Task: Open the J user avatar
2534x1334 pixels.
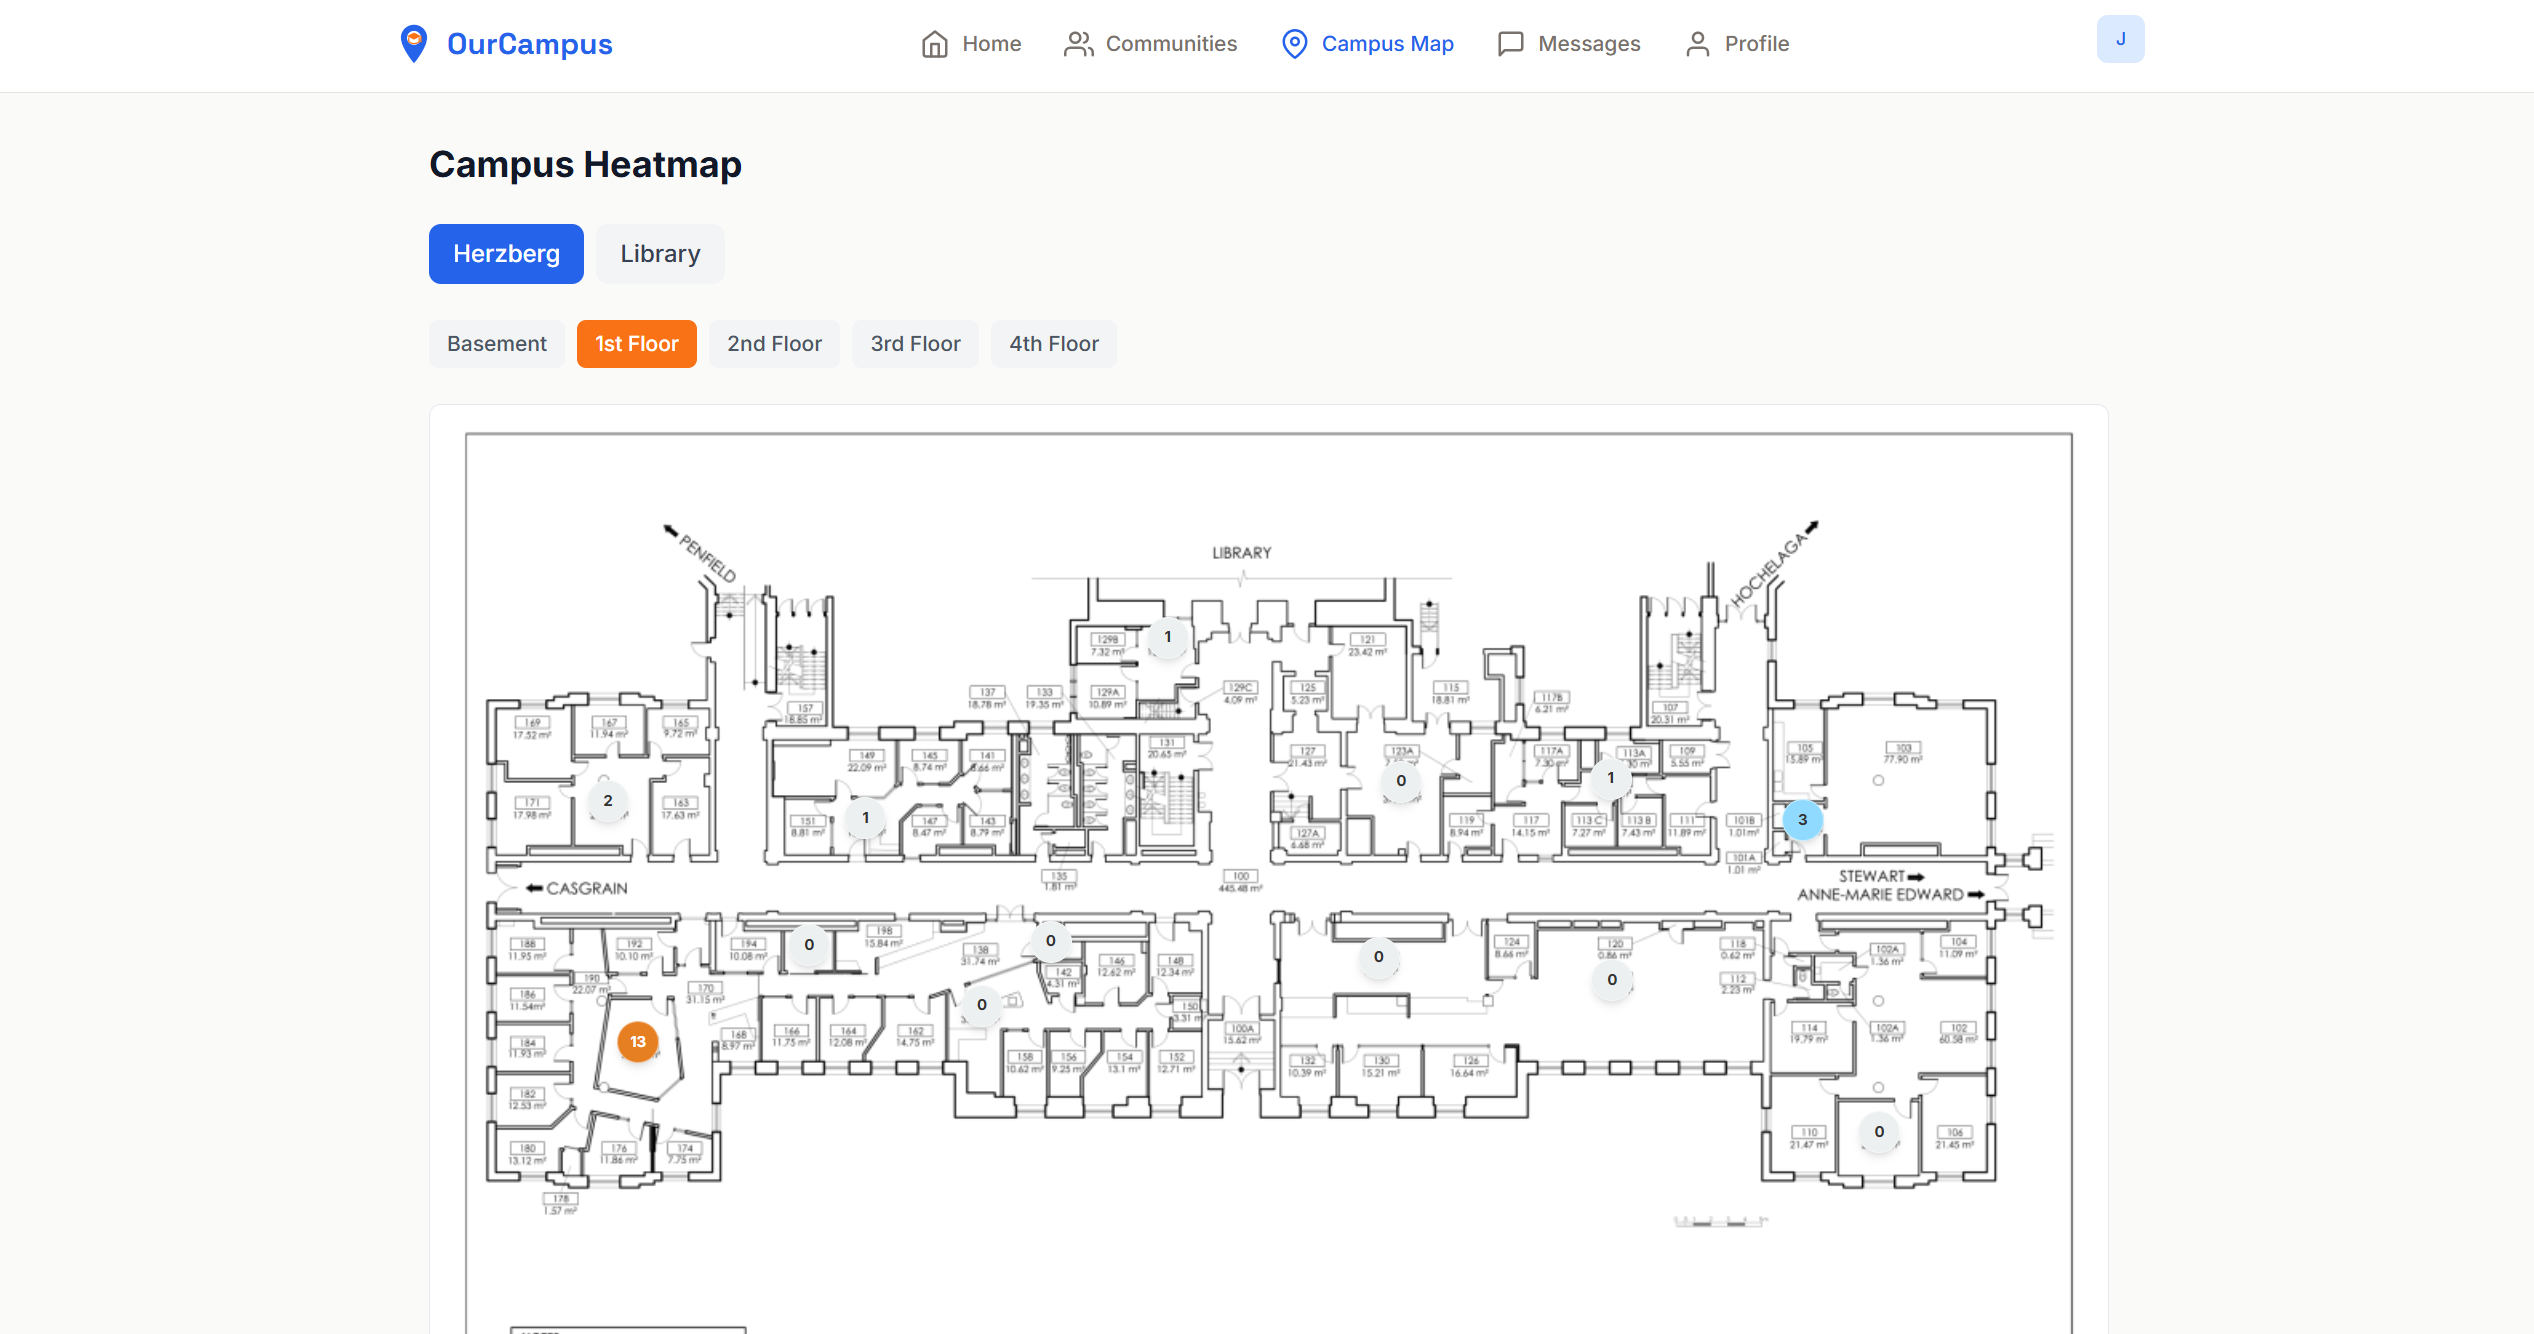Action: 2119,40
